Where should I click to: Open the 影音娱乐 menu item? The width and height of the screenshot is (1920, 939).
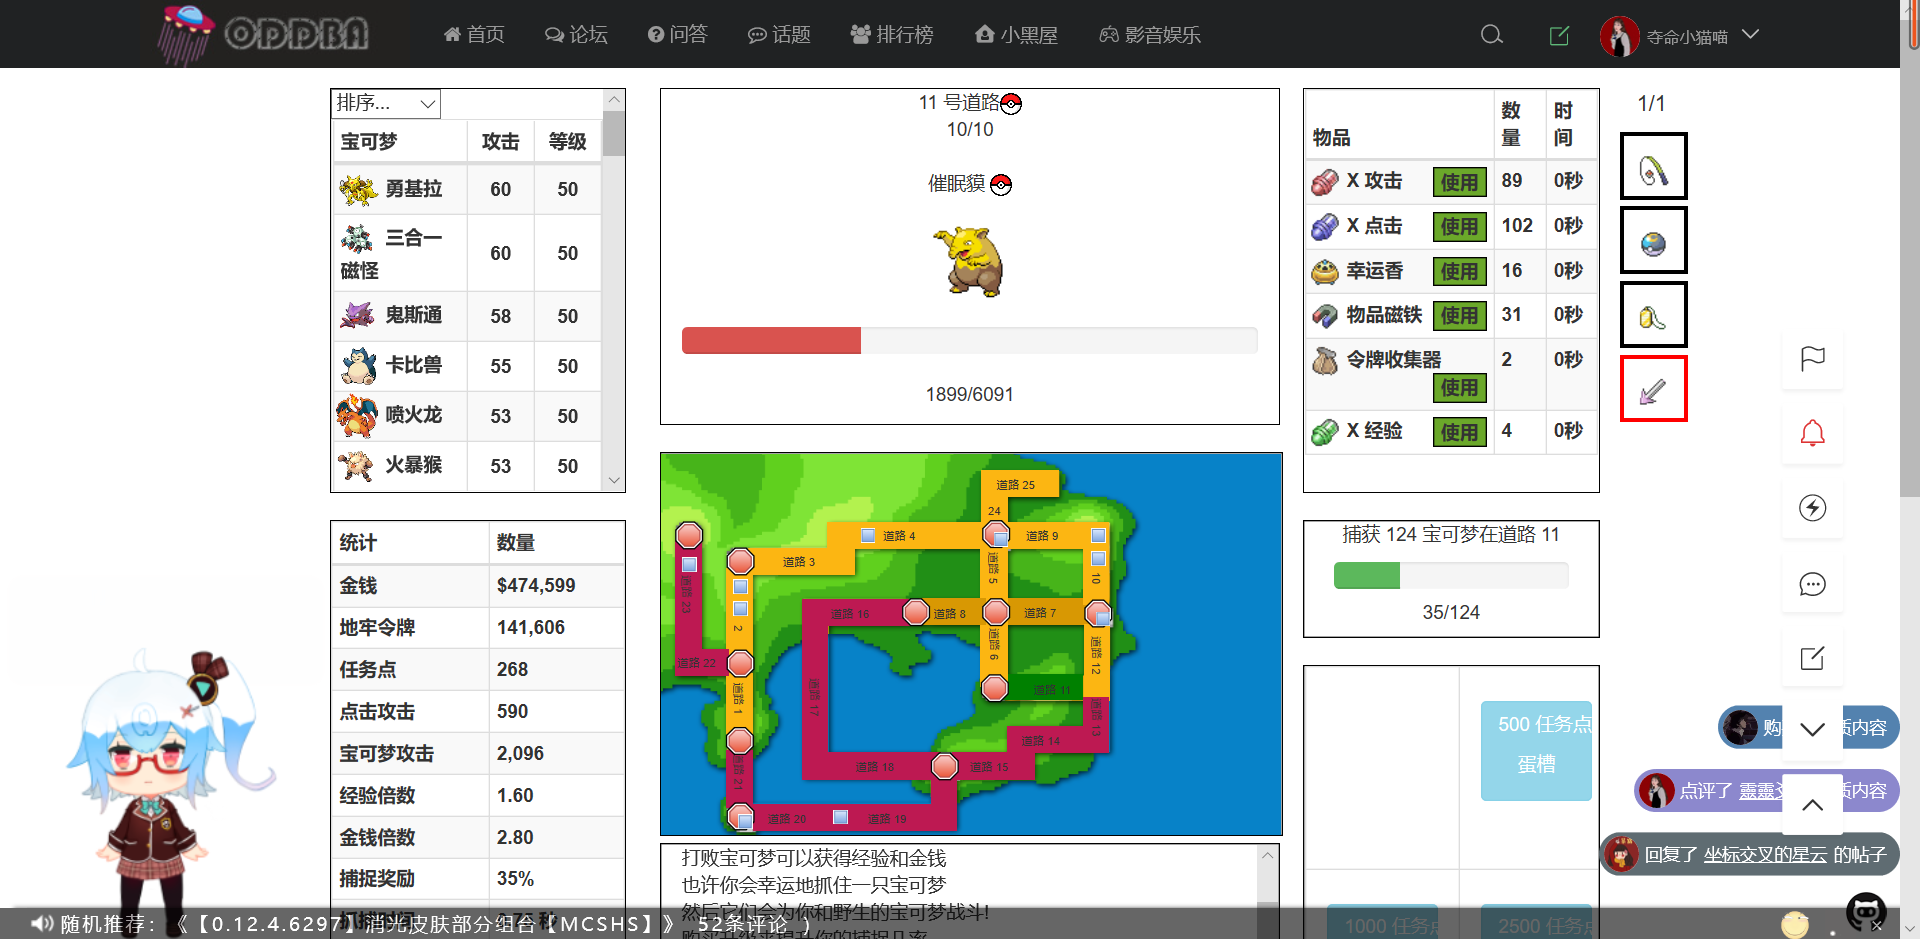pos(1150,35)
